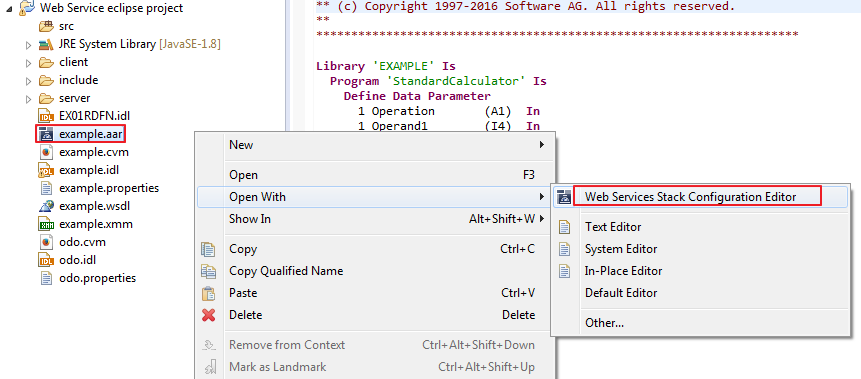The height and width of the screenshot is (379, 861).
Task: Click the example.properties file icon
Action: (x=46, y=188)
